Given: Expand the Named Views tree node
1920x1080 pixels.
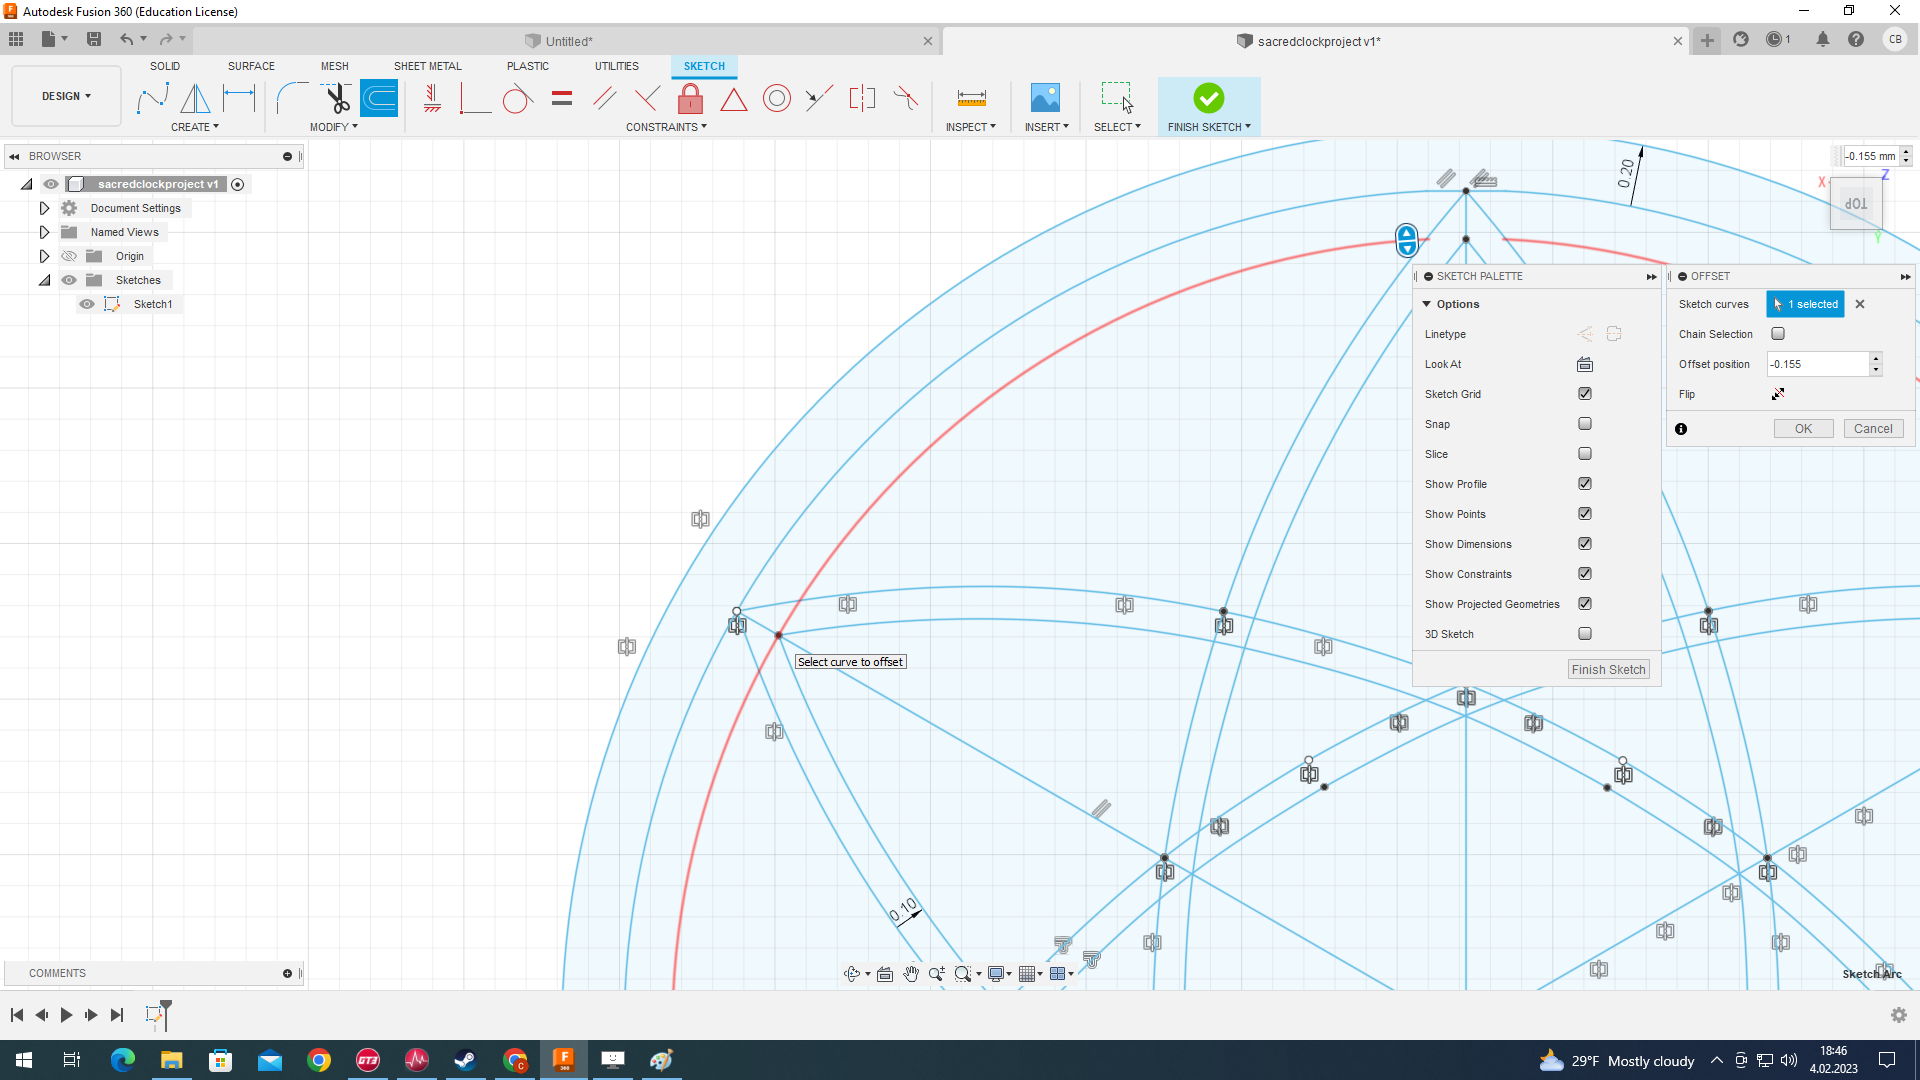Looking at the screenshot, I should 44,232.
